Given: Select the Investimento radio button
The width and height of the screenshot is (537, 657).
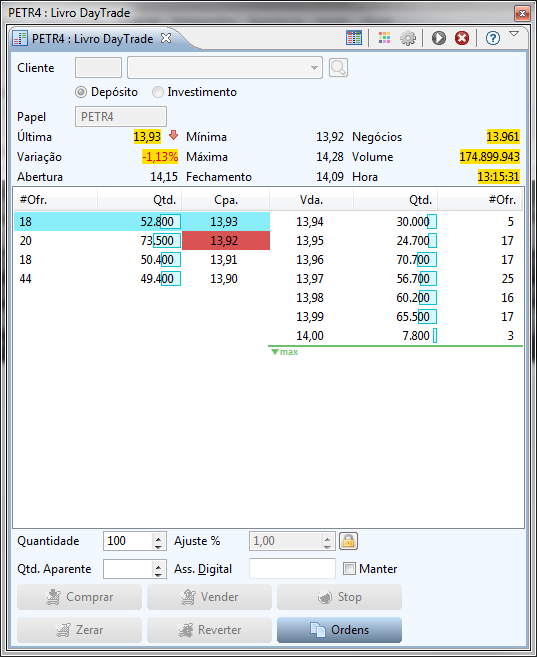Looking at the screenshot, I should 157,92.
